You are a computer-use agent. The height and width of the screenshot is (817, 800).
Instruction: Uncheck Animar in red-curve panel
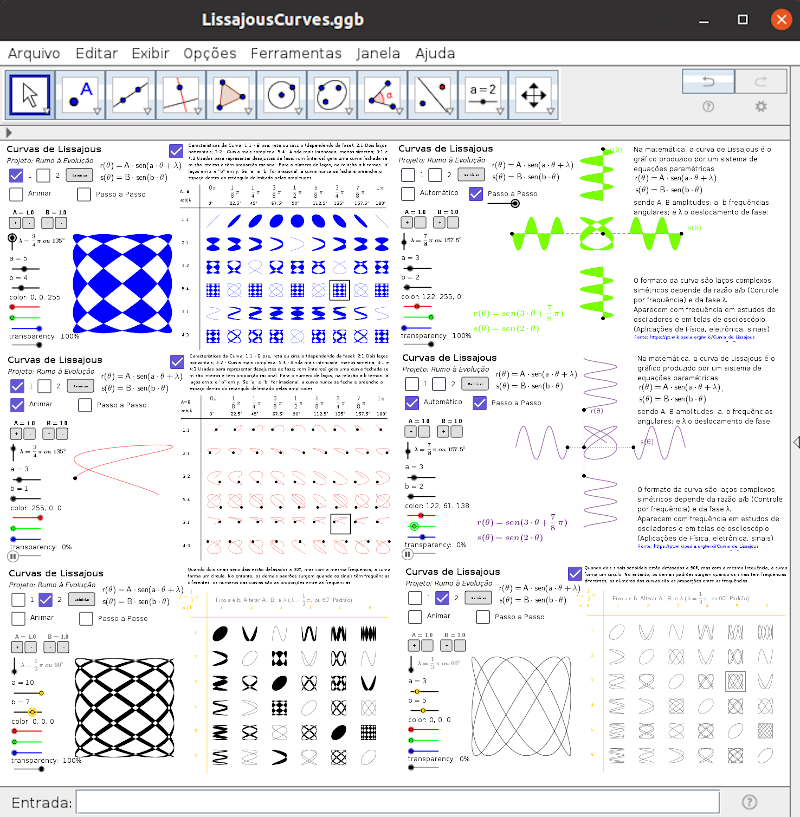point(17,404)
